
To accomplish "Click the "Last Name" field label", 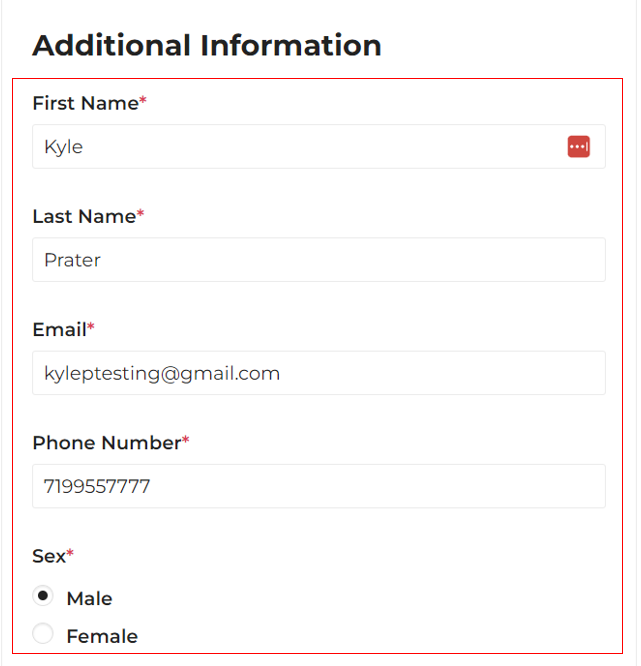I will [84, 216].
